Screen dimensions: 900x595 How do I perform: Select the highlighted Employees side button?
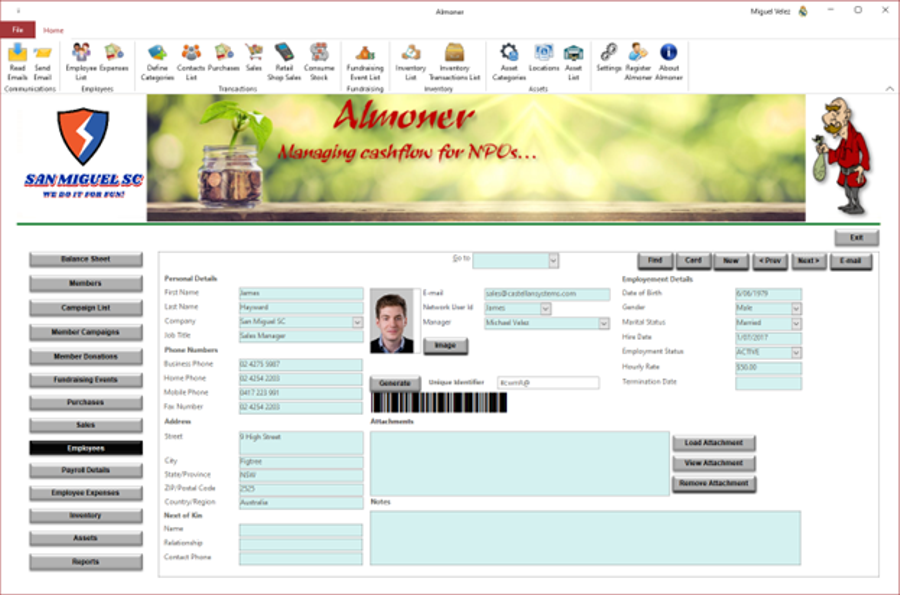click(x=86, y=448)
